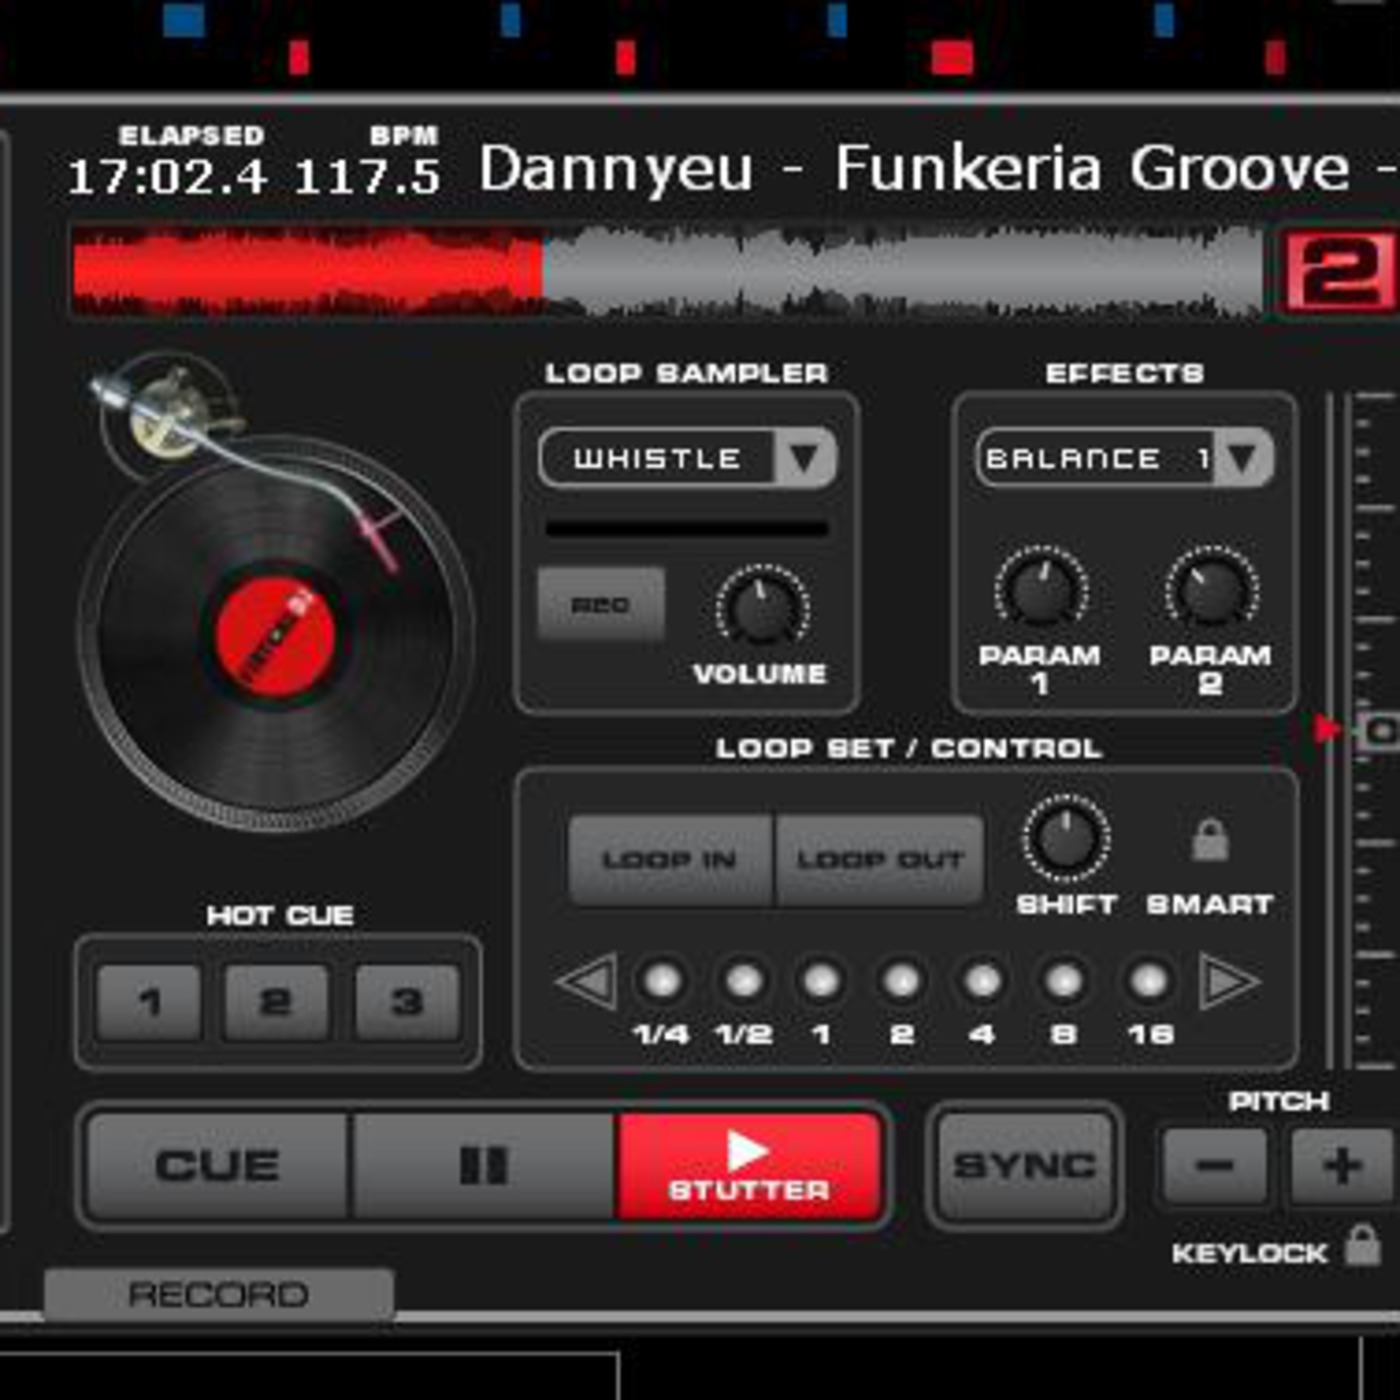Screen dimensions: 1400x1400
Task: Trigger hot cue 3
Action: (407, 1002)
